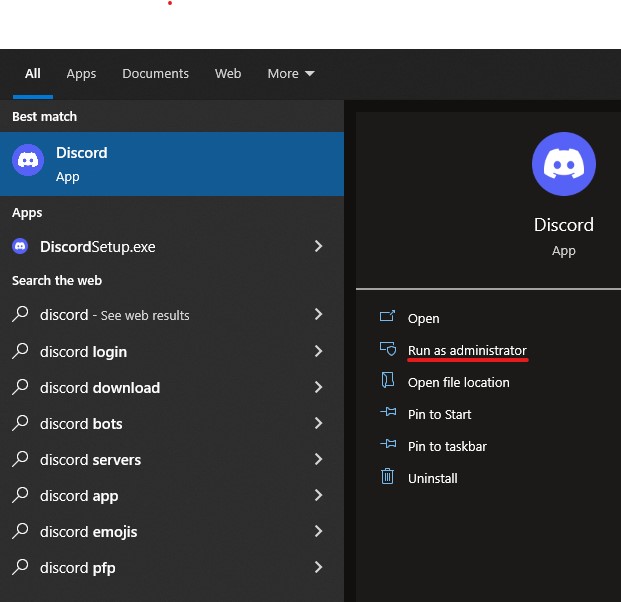Choose Pin to Start
The image size is (621, 602).
click(x=440, y=415)
